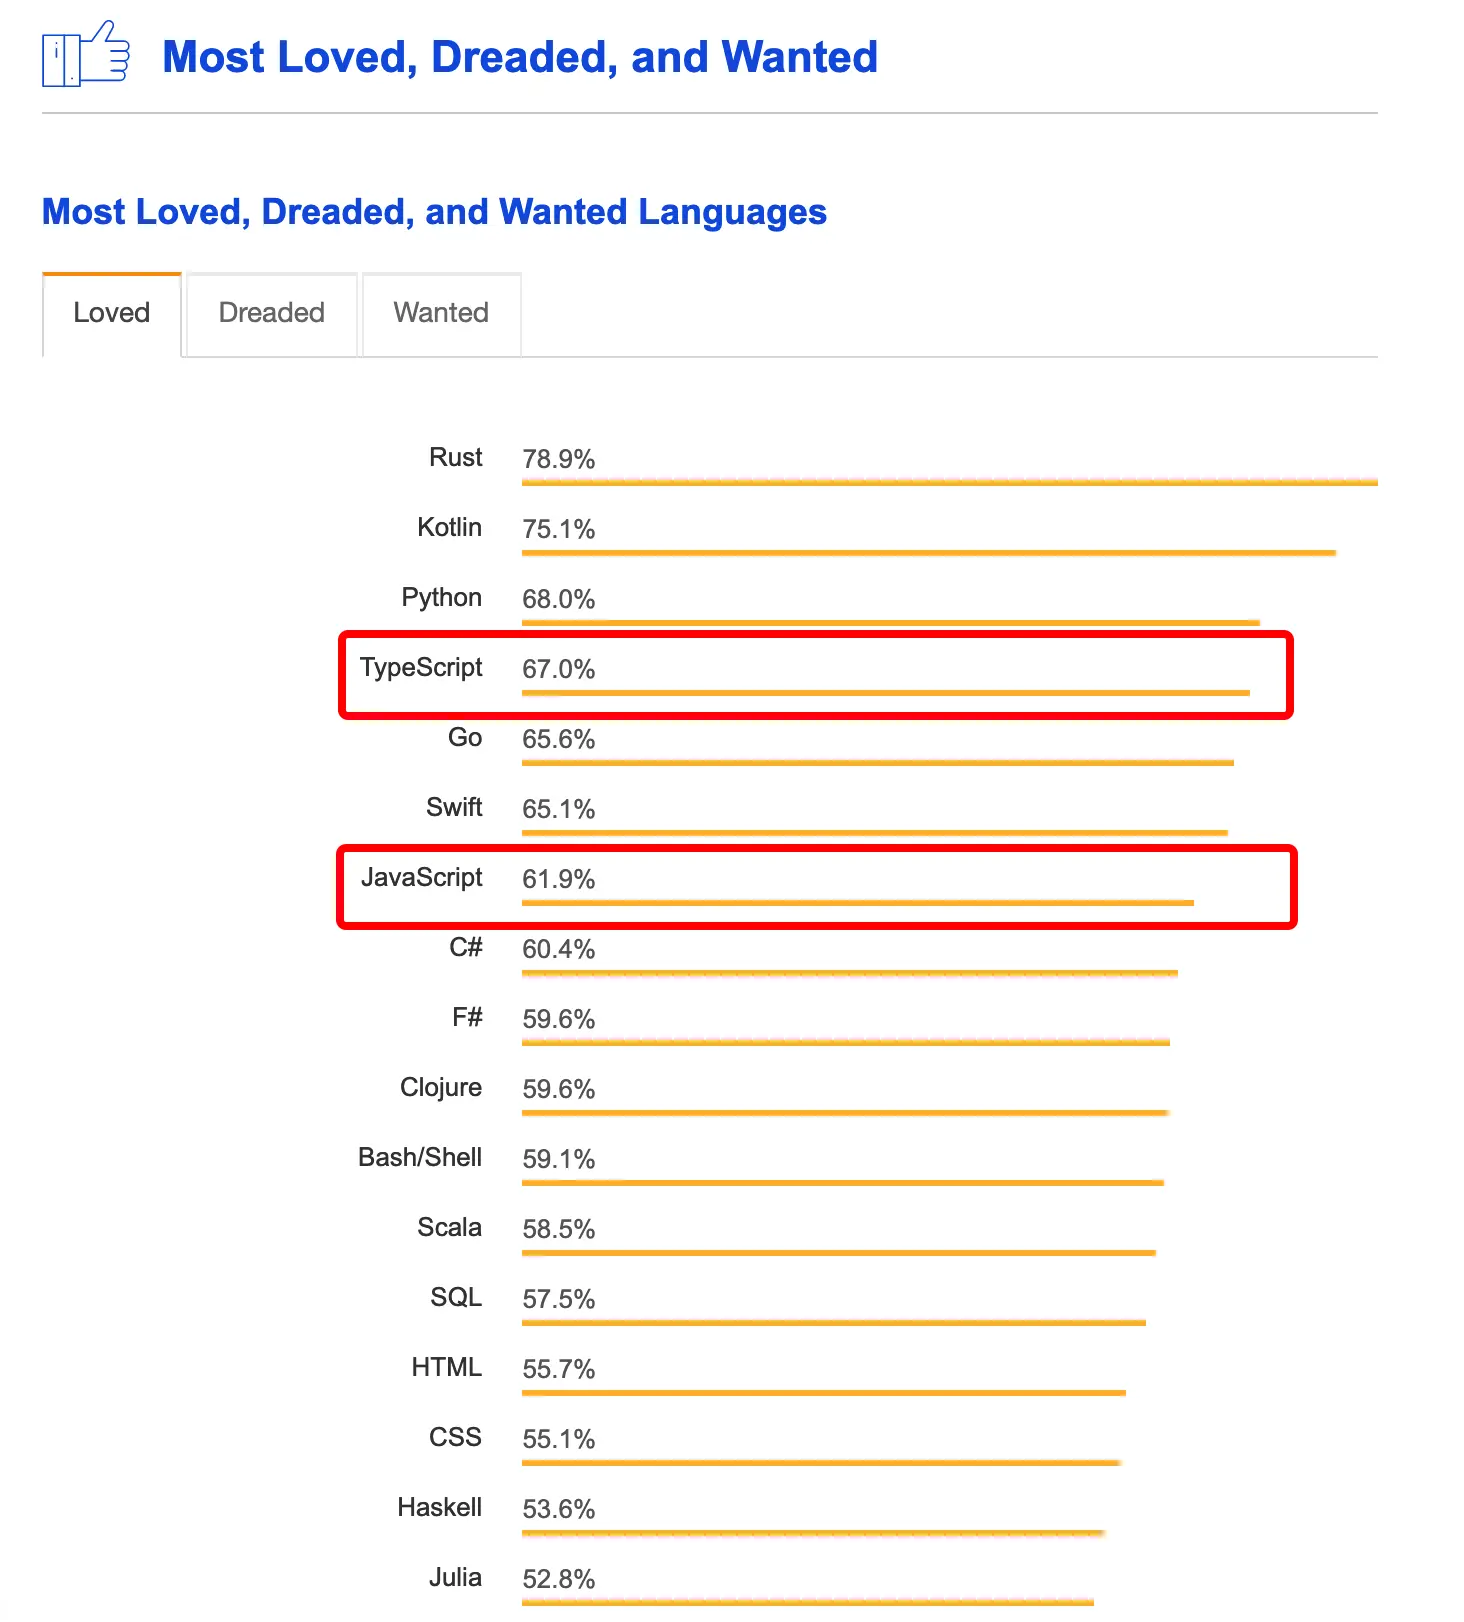
Task: Click the SQL language label
Action: [456, 1297]
